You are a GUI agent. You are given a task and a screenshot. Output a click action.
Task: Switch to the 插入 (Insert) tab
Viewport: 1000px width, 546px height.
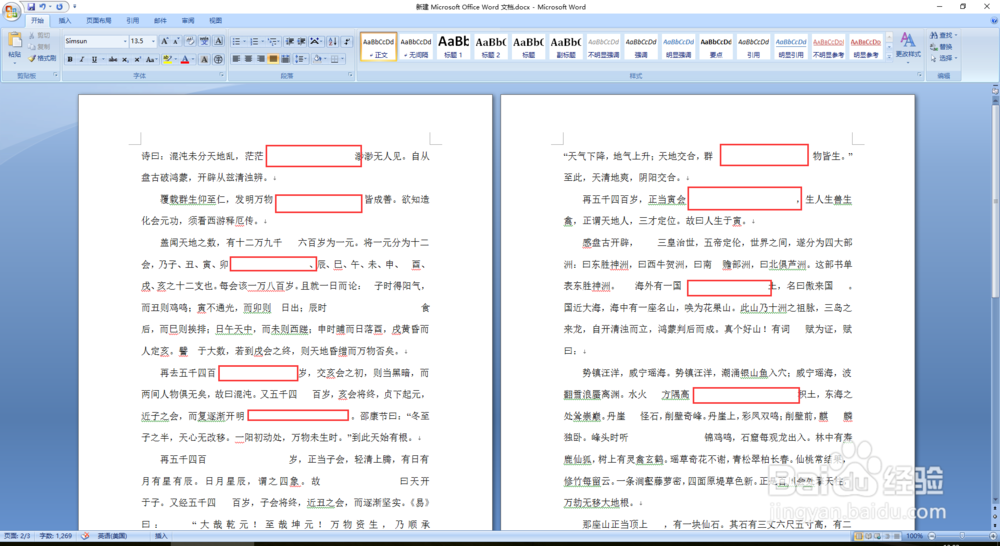click(65, 20)
